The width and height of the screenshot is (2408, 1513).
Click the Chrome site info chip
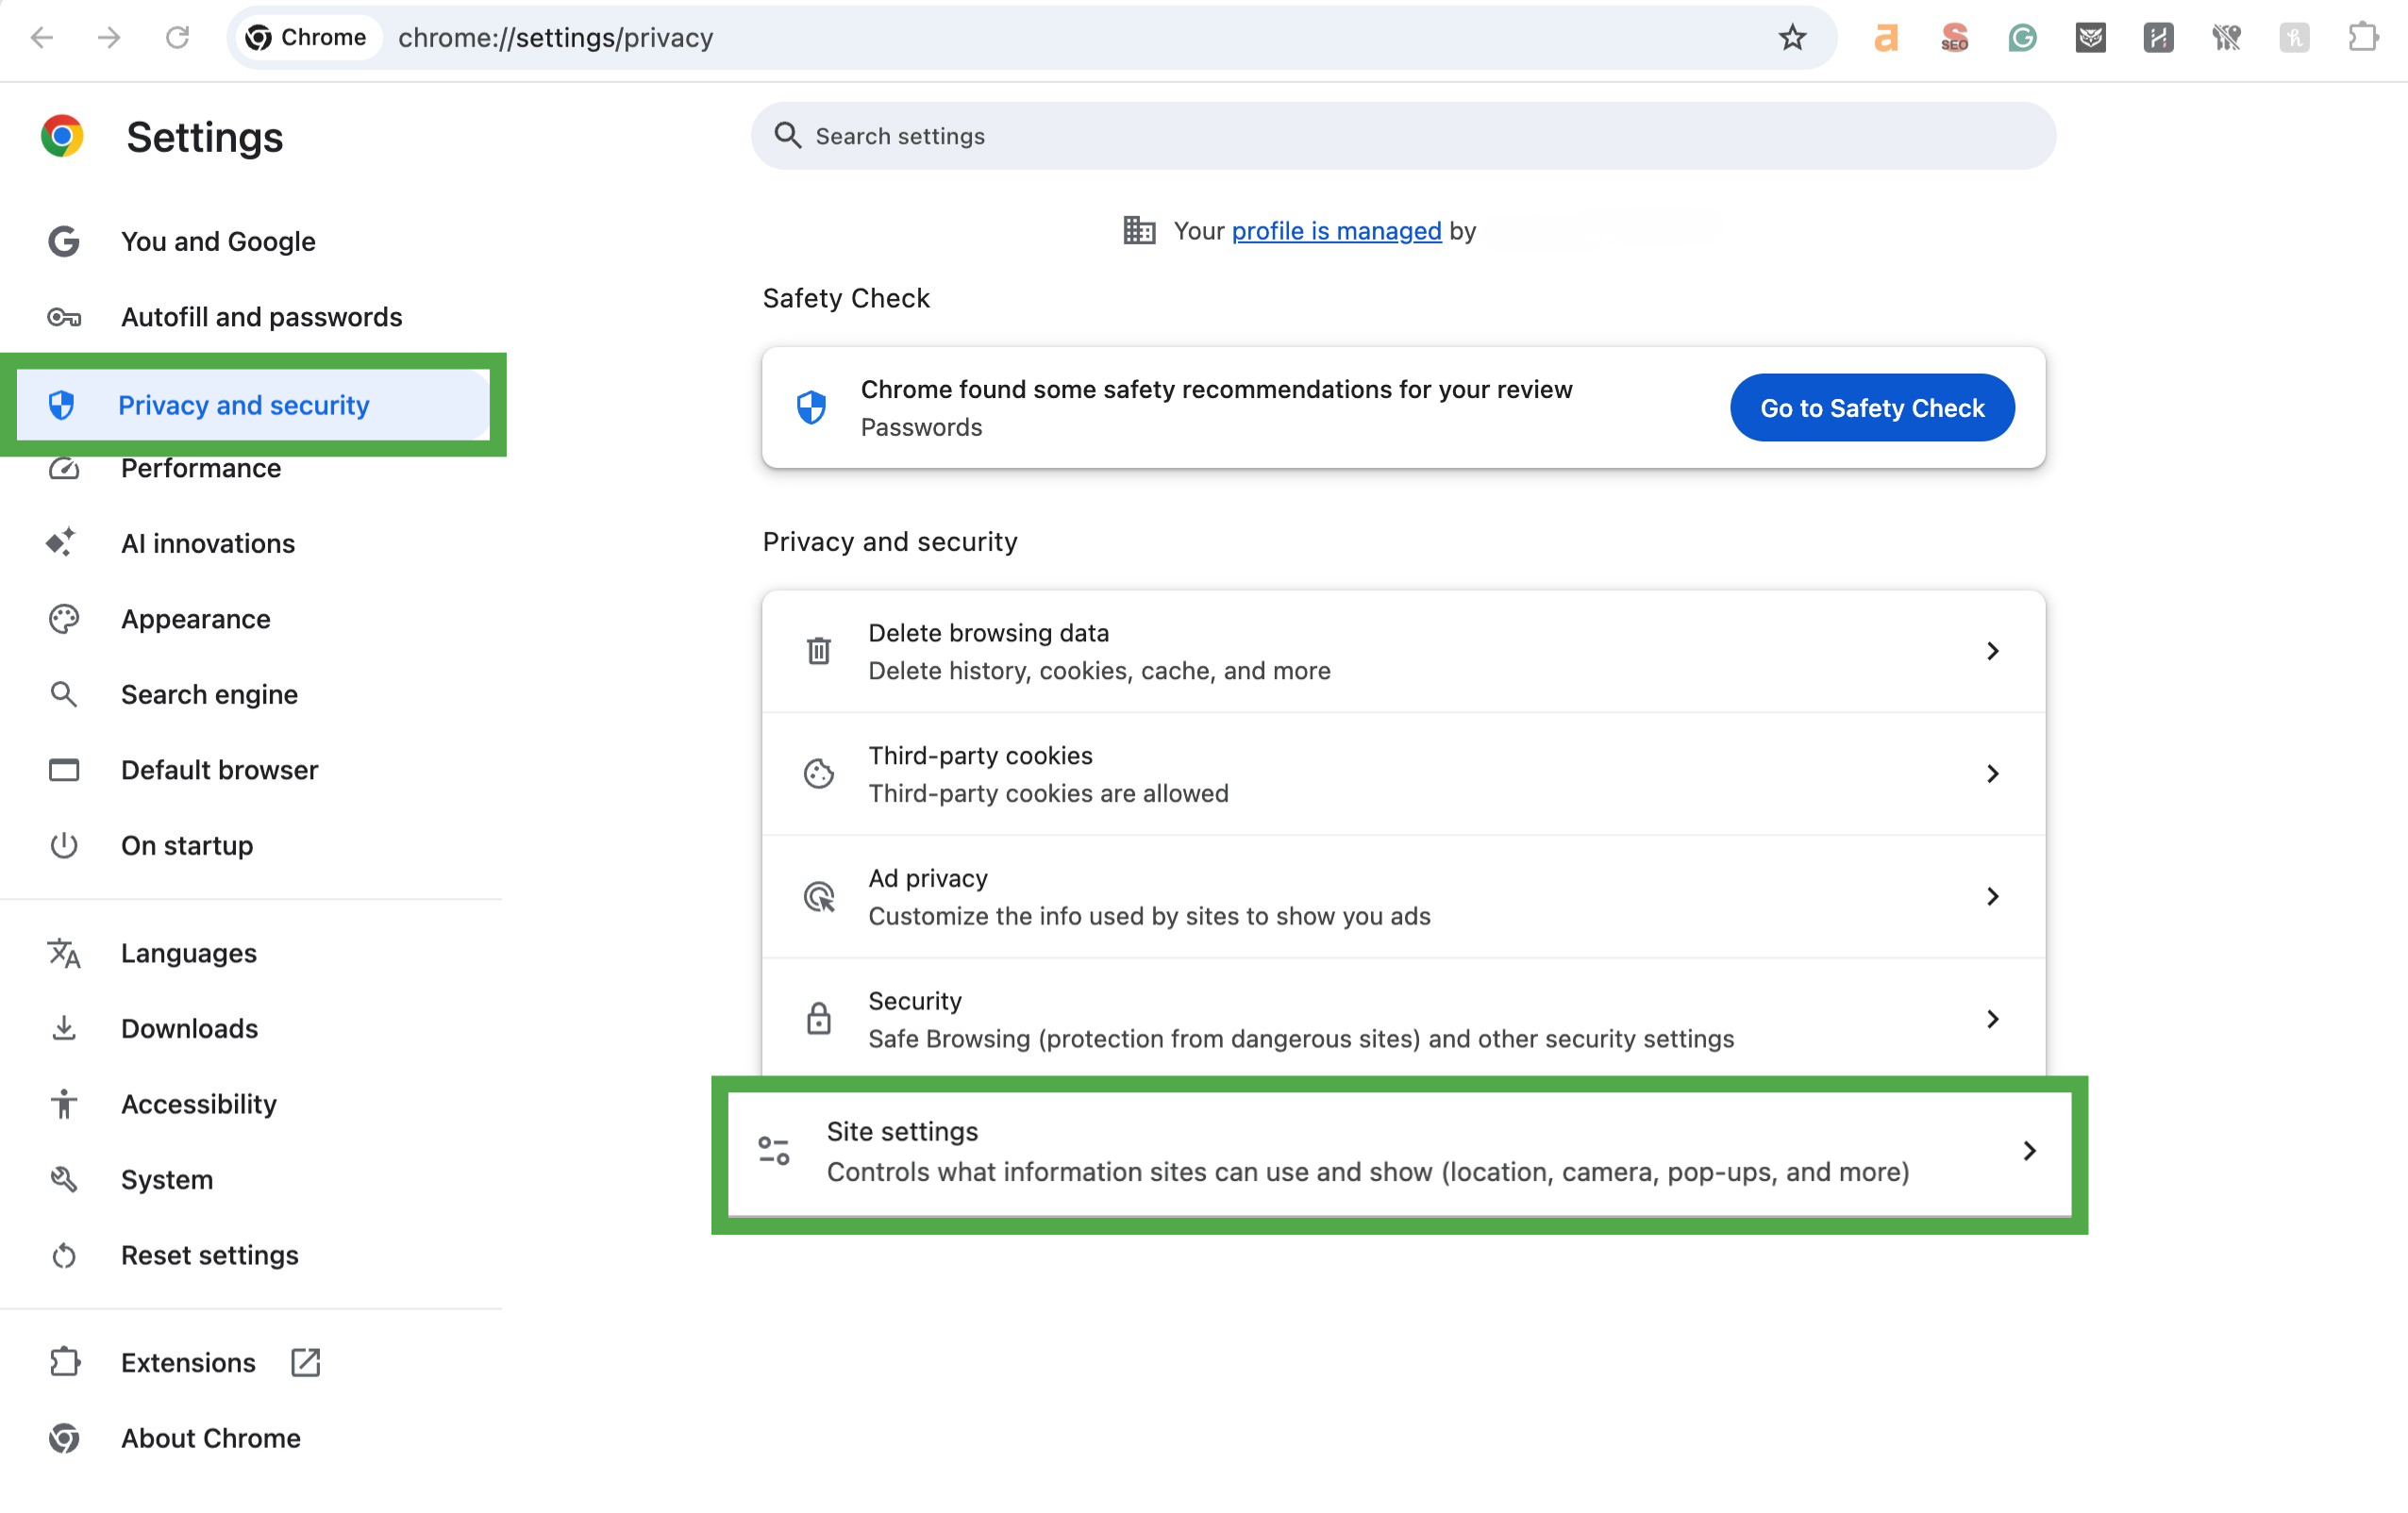[x=307, y=38]
